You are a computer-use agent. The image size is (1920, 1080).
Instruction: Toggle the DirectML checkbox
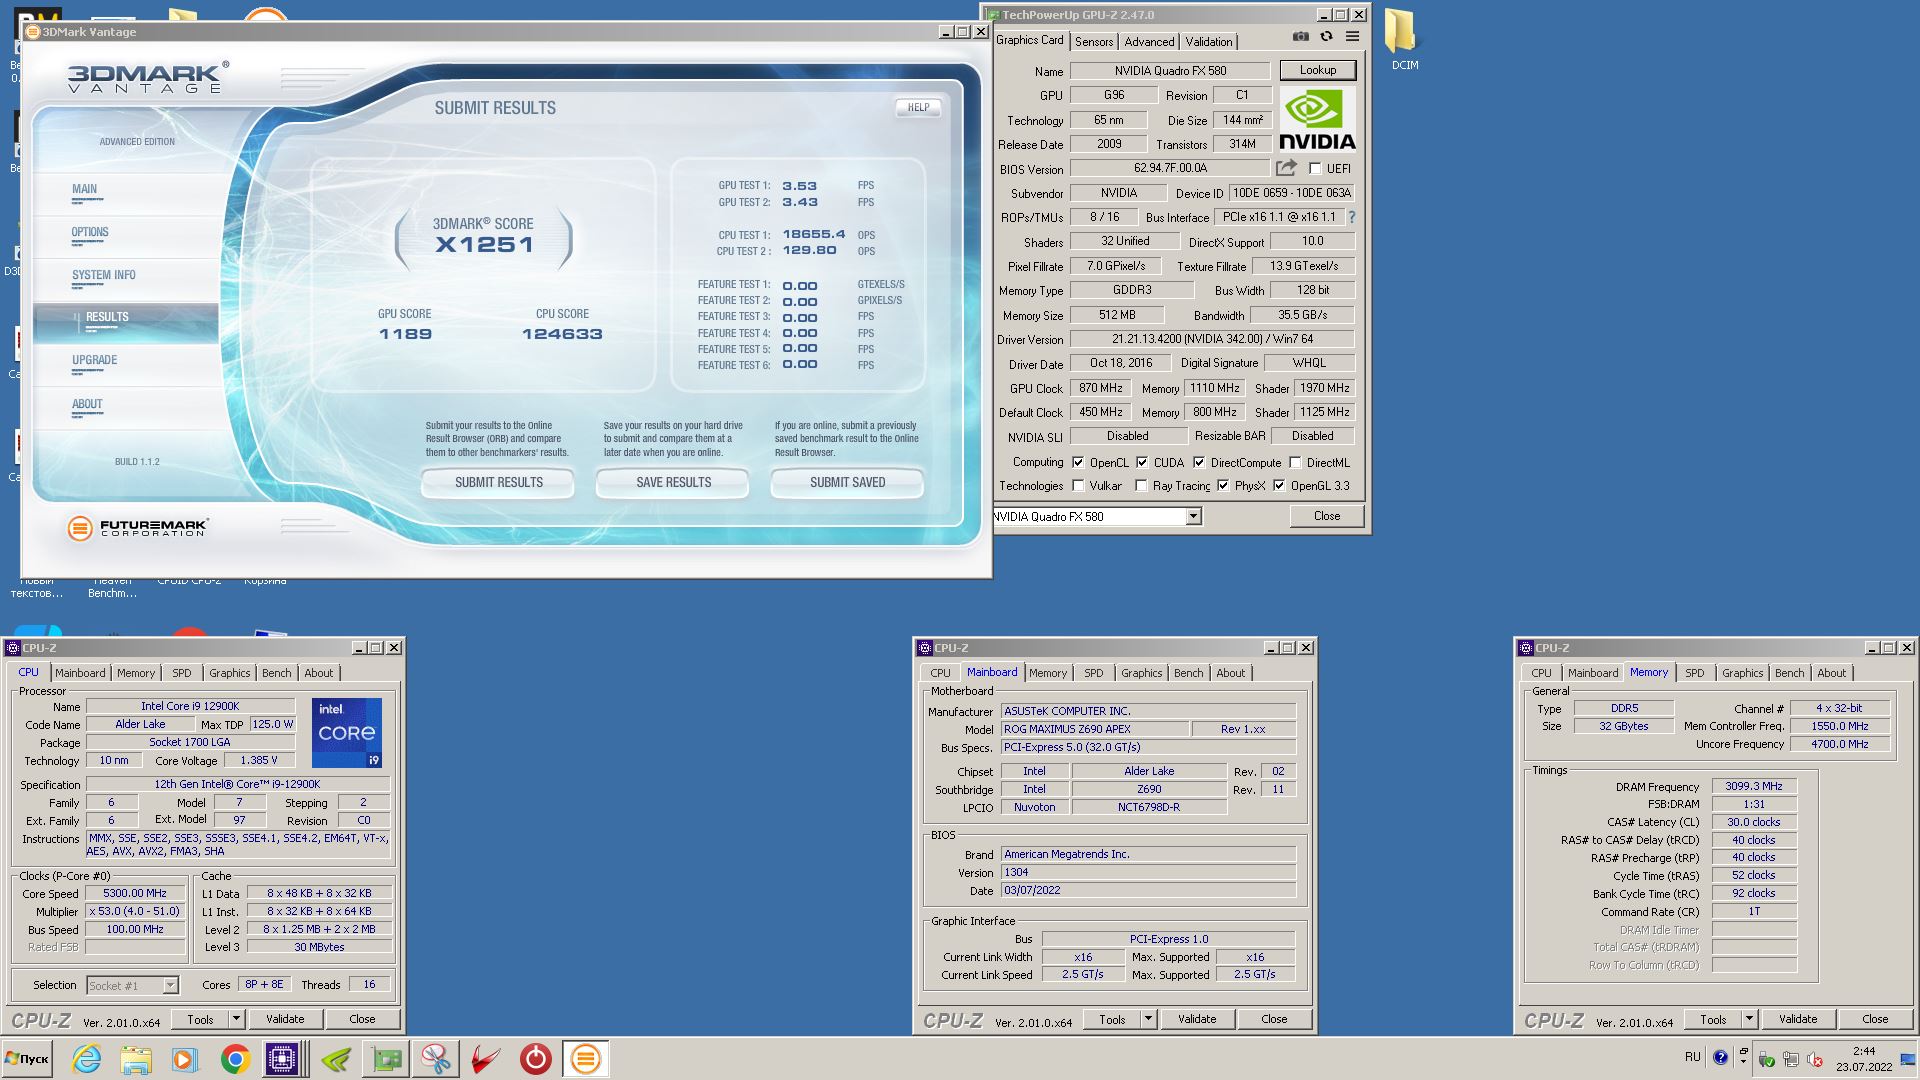coord(1295,463)
